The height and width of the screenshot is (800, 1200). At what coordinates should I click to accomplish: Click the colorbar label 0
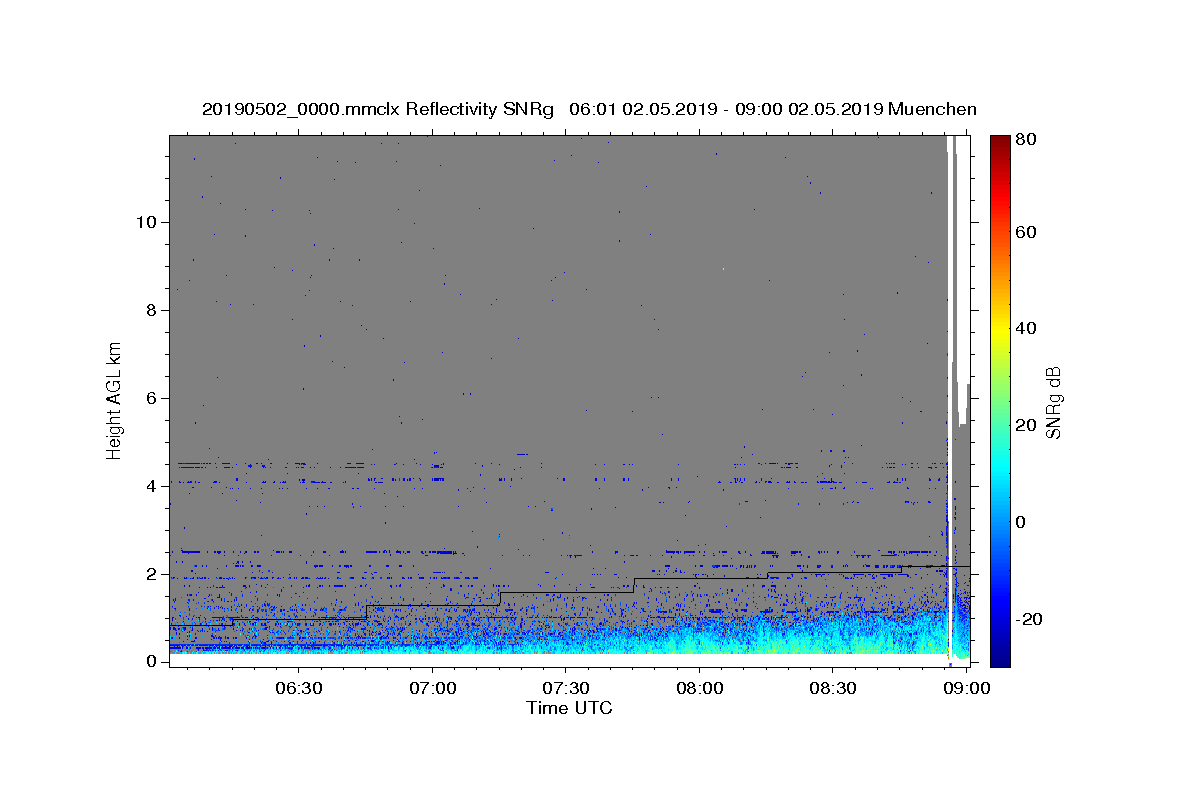point(1022,522)
